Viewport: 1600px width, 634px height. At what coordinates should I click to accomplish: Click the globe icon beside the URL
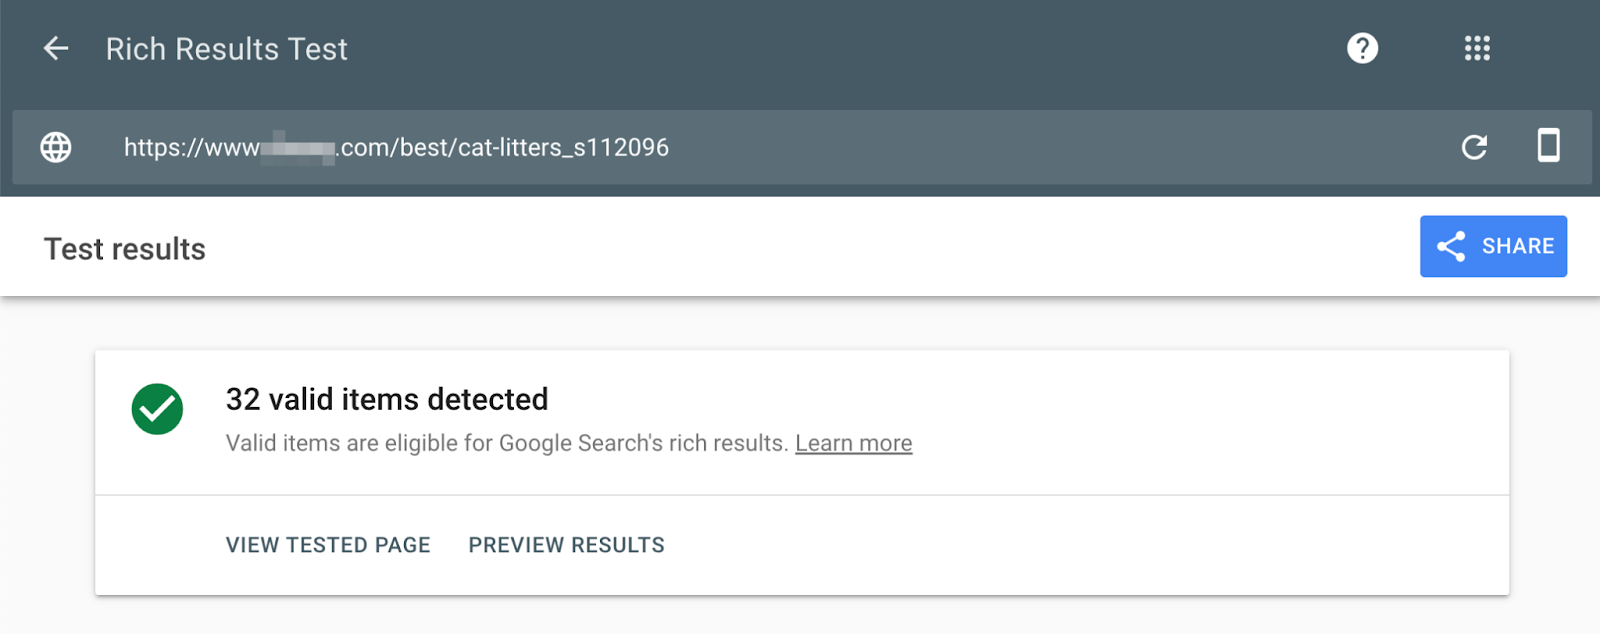(56, 147)
